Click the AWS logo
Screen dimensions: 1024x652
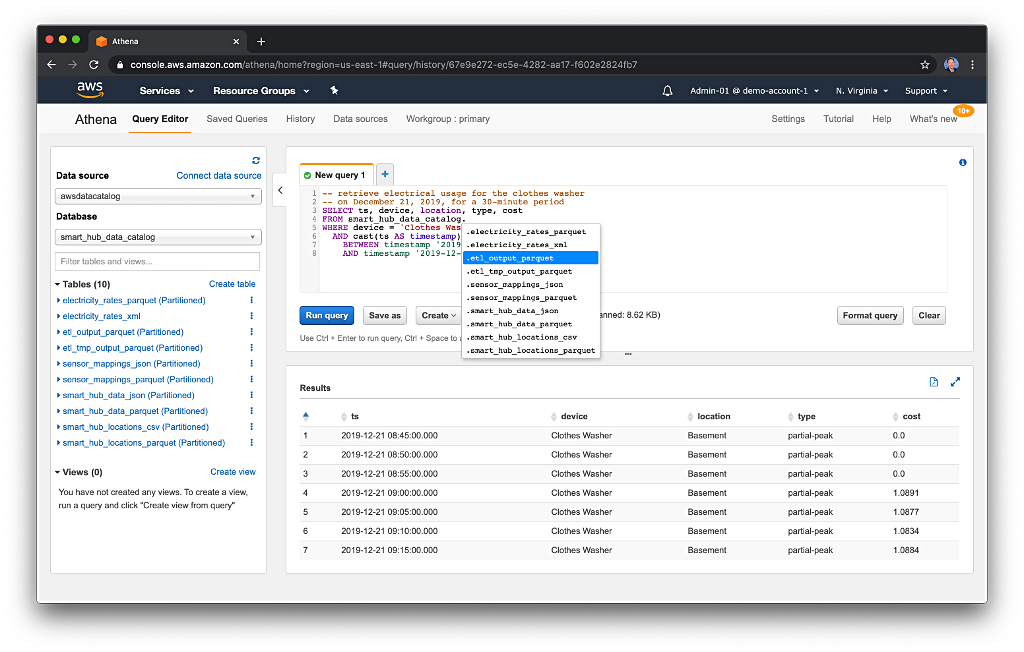click(89, 90)
